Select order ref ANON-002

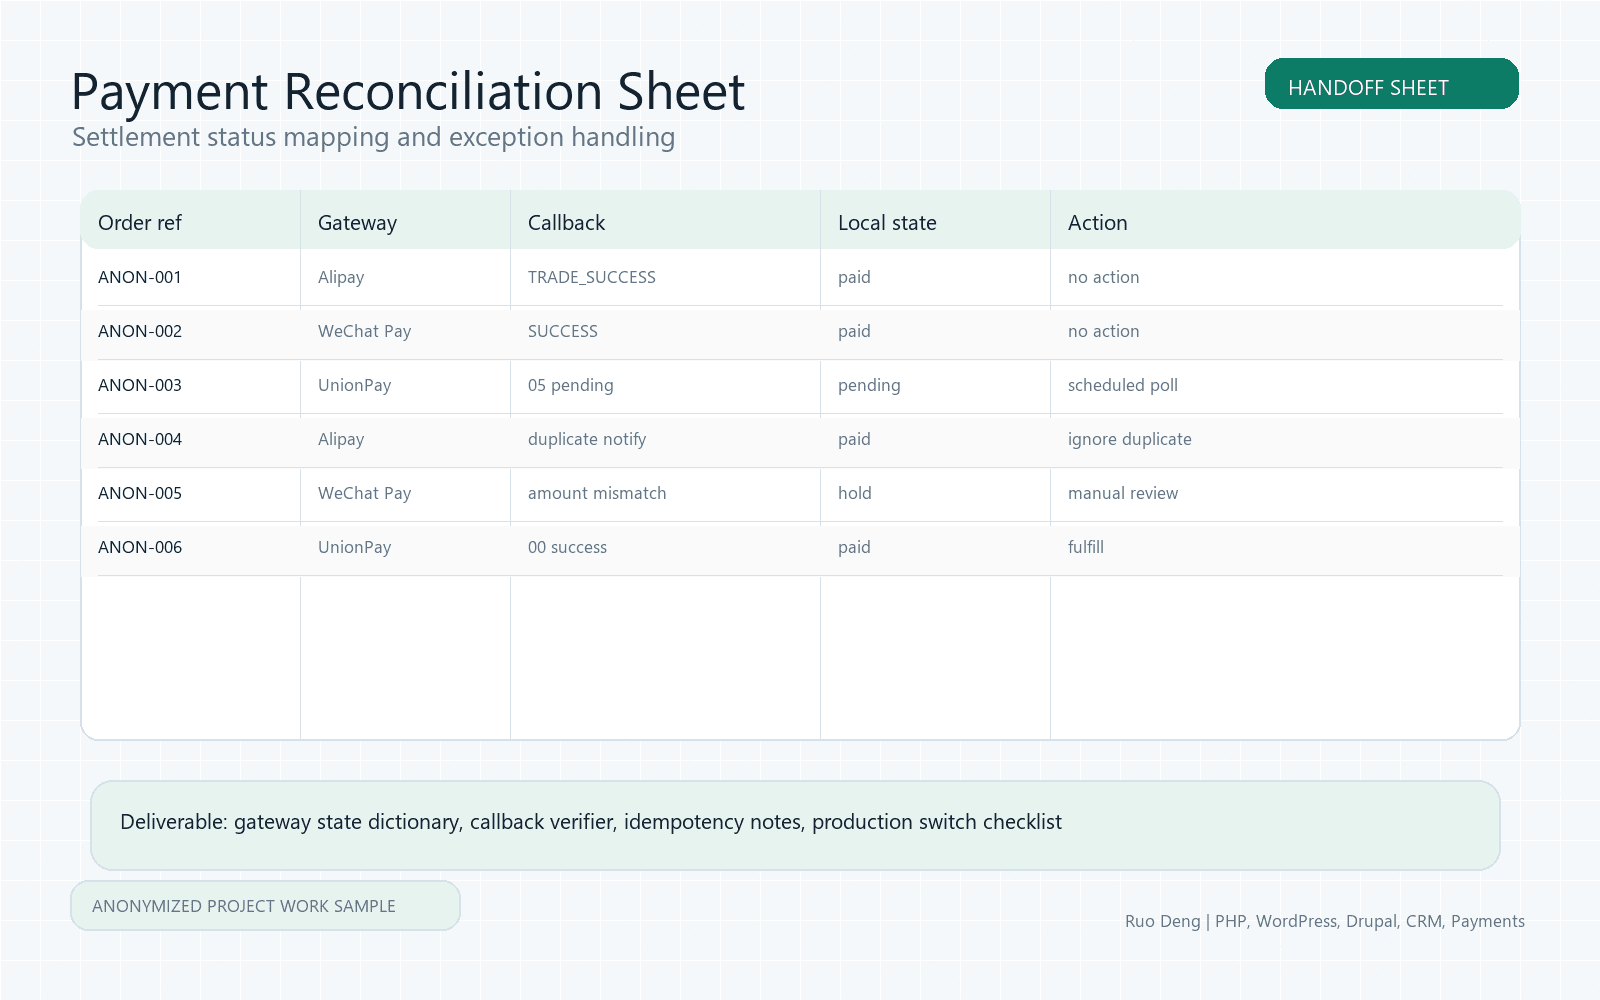click(140, 331)
